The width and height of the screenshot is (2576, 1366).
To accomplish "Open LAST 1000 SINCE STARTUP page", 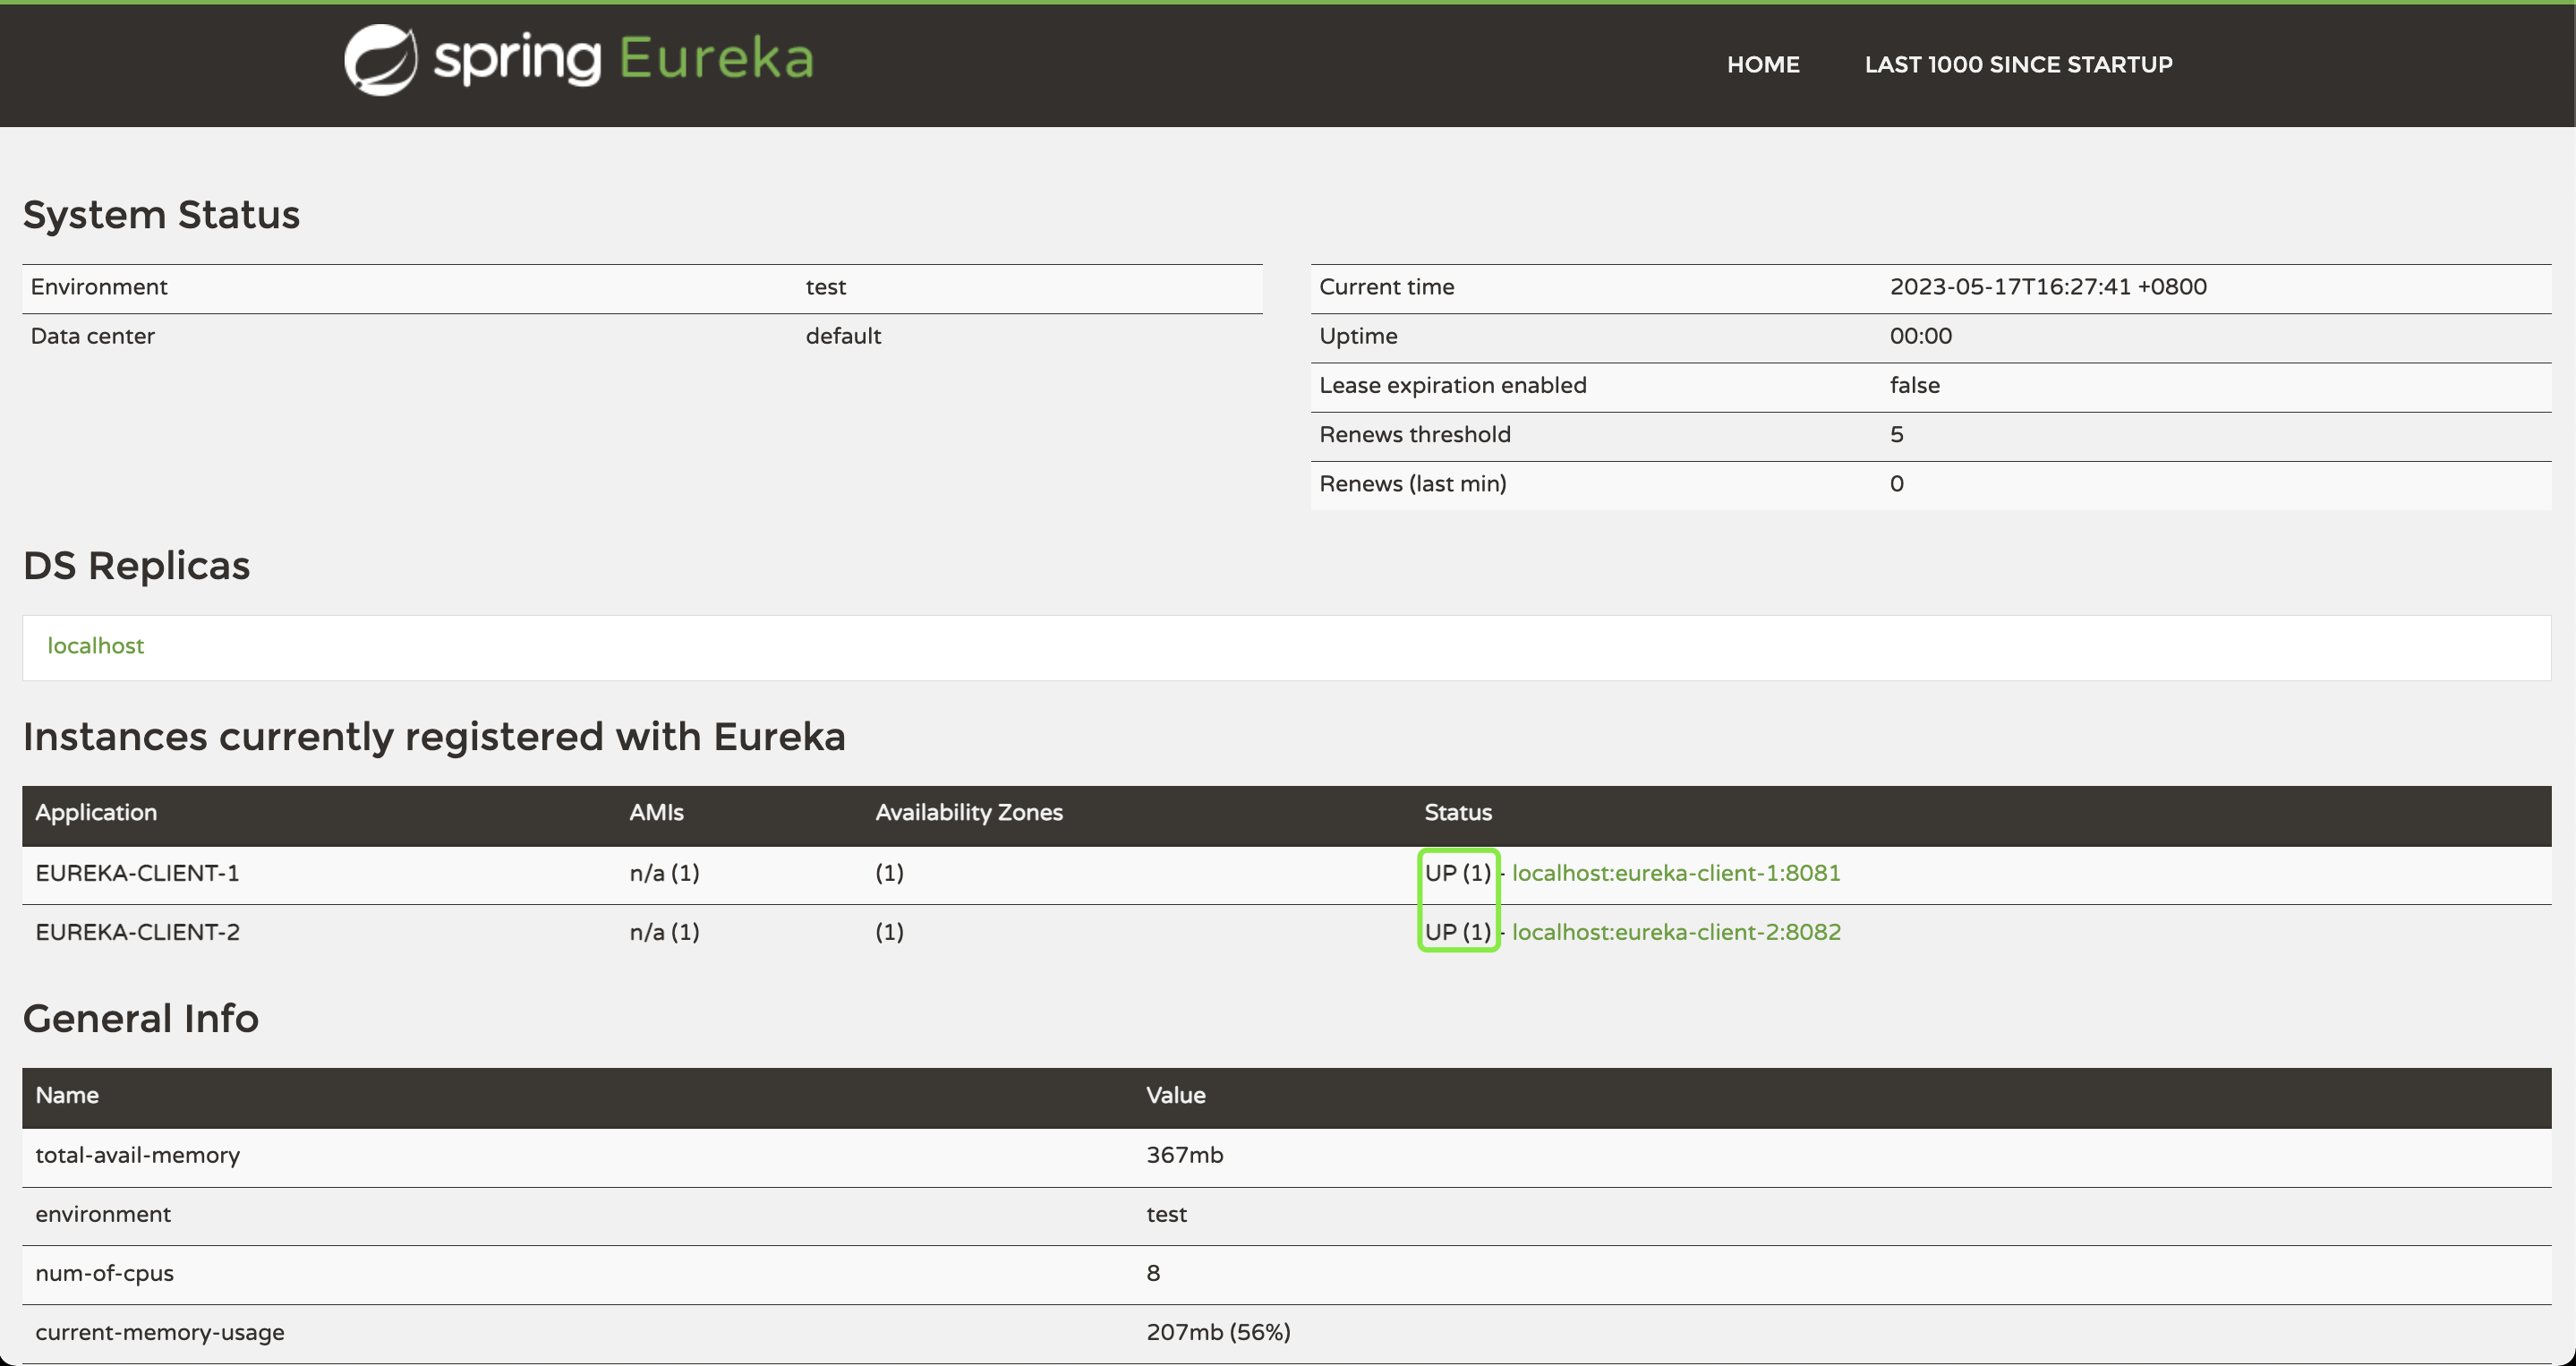I will point(2018,65).
